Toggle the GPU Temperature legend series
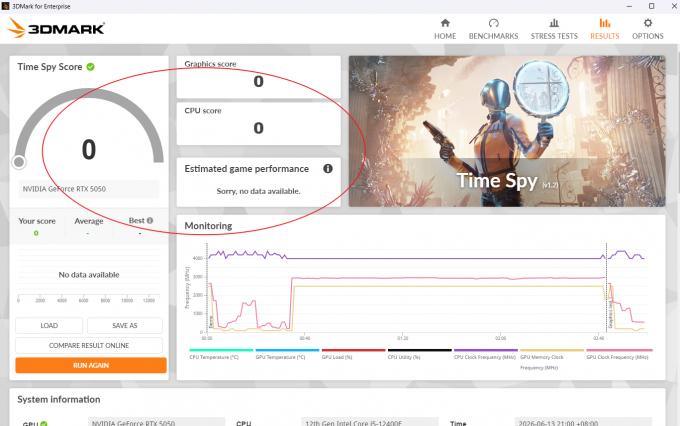The width and height of the screenshot is (680, 426). pos(287,354)
